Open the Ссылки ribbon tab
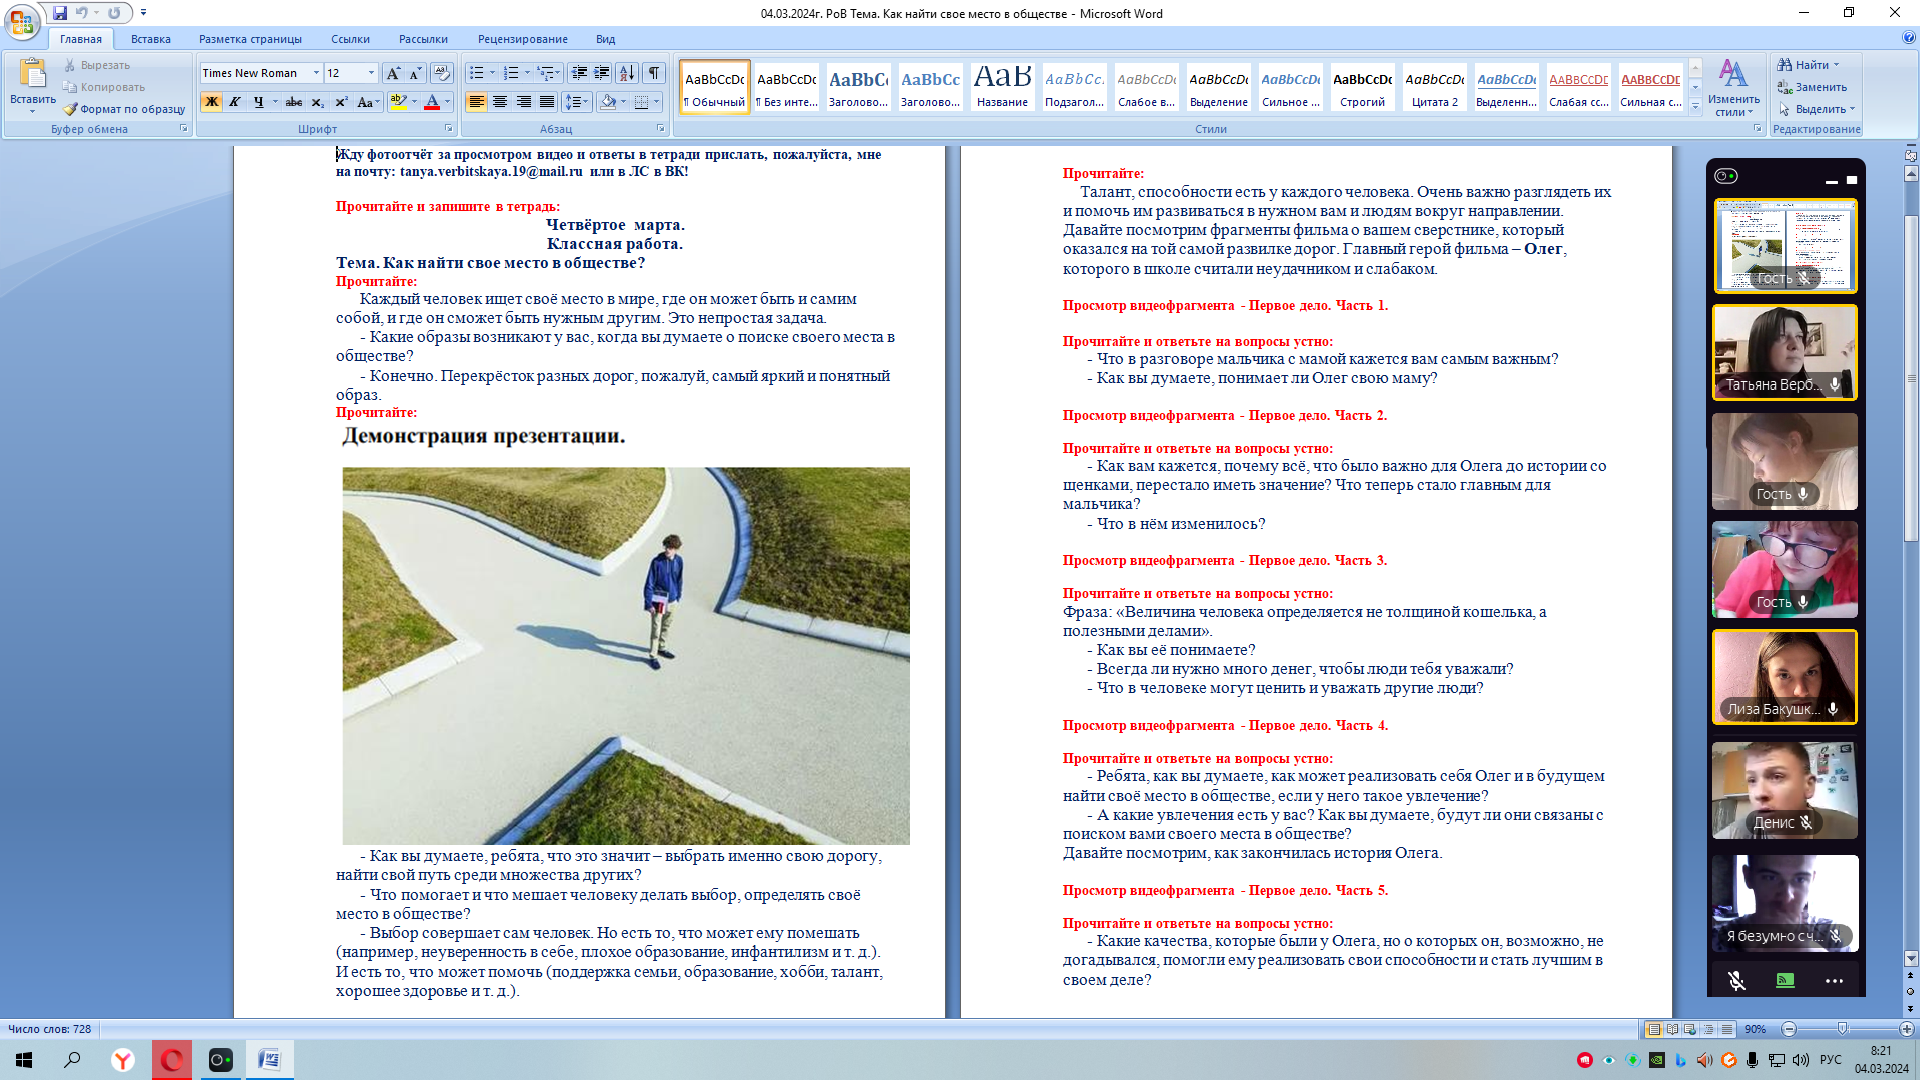Image resolution: width=1920 pixels, height=1080 pixels. point(351,39)
